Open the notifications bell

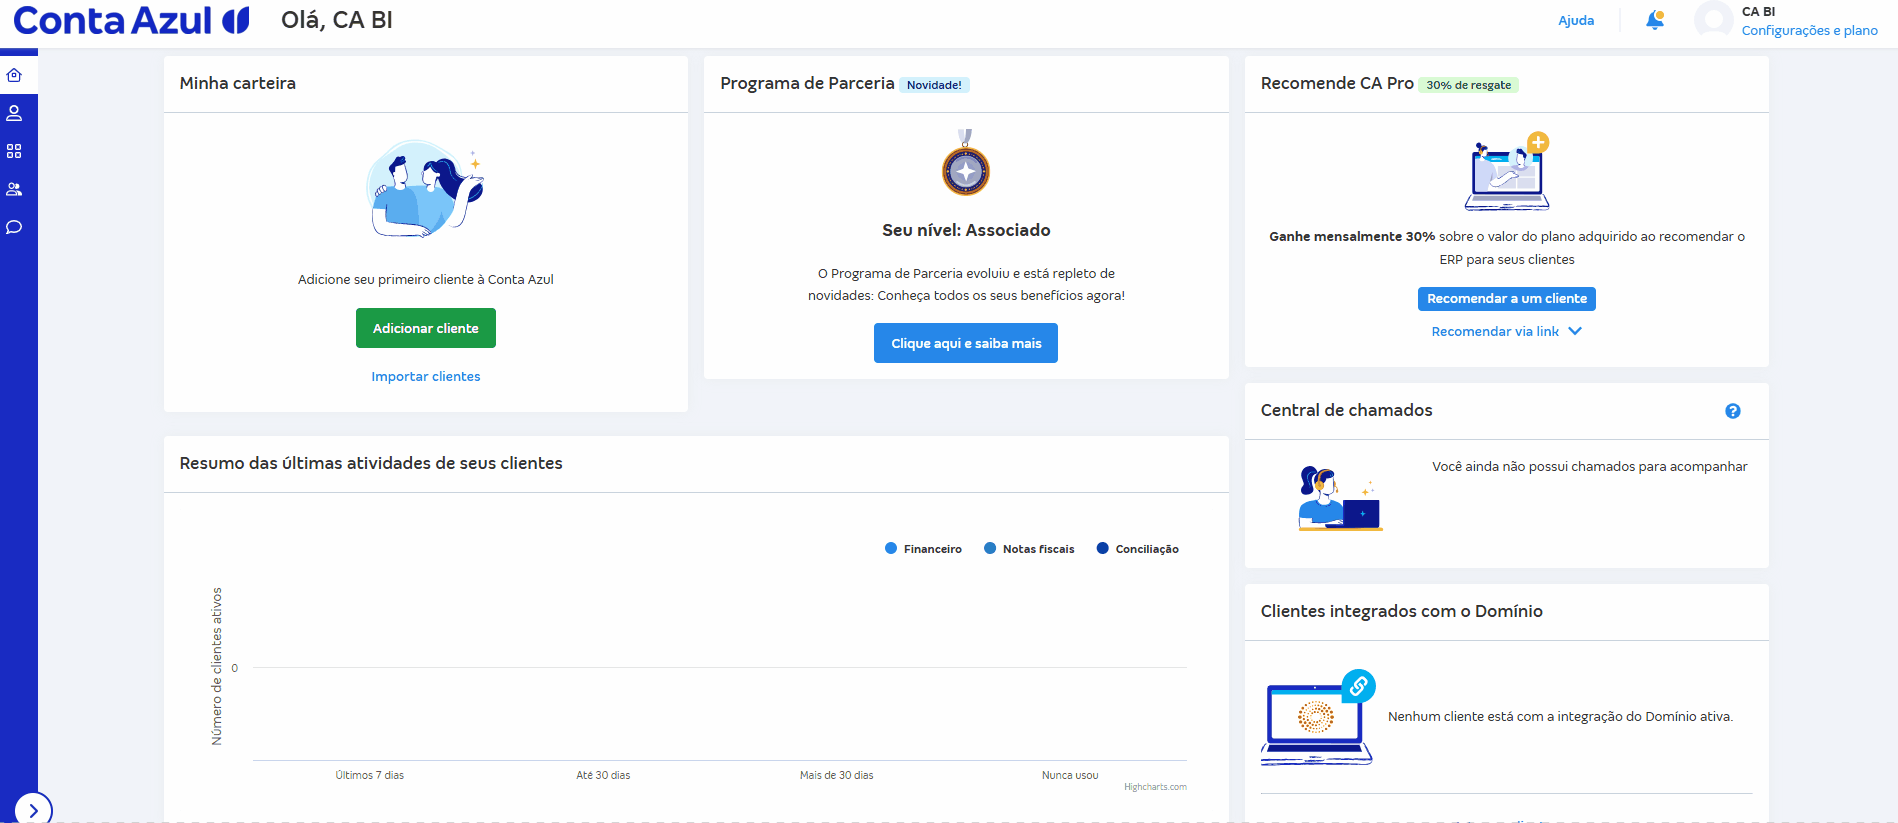pyautogui.click(x=1655, y=20)
